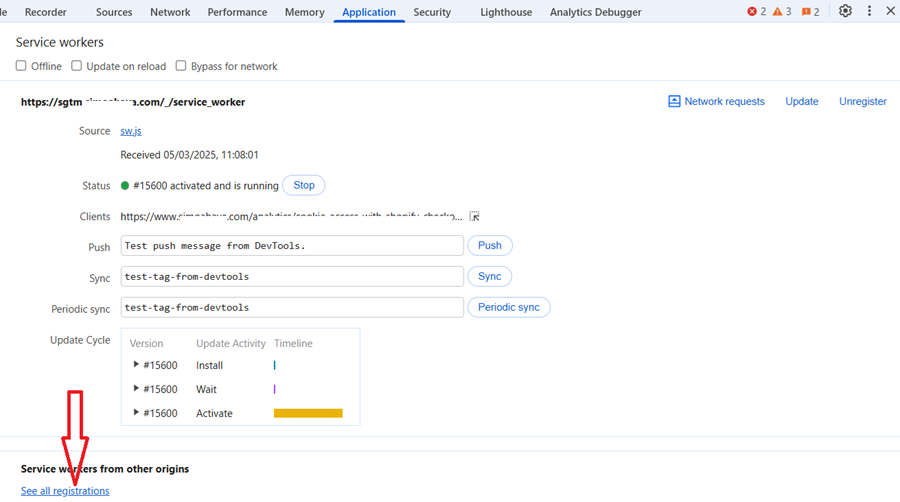This screenshot has height=502, width=900.
Task: Open the Sources tab
Action: [x=114, y=12]
